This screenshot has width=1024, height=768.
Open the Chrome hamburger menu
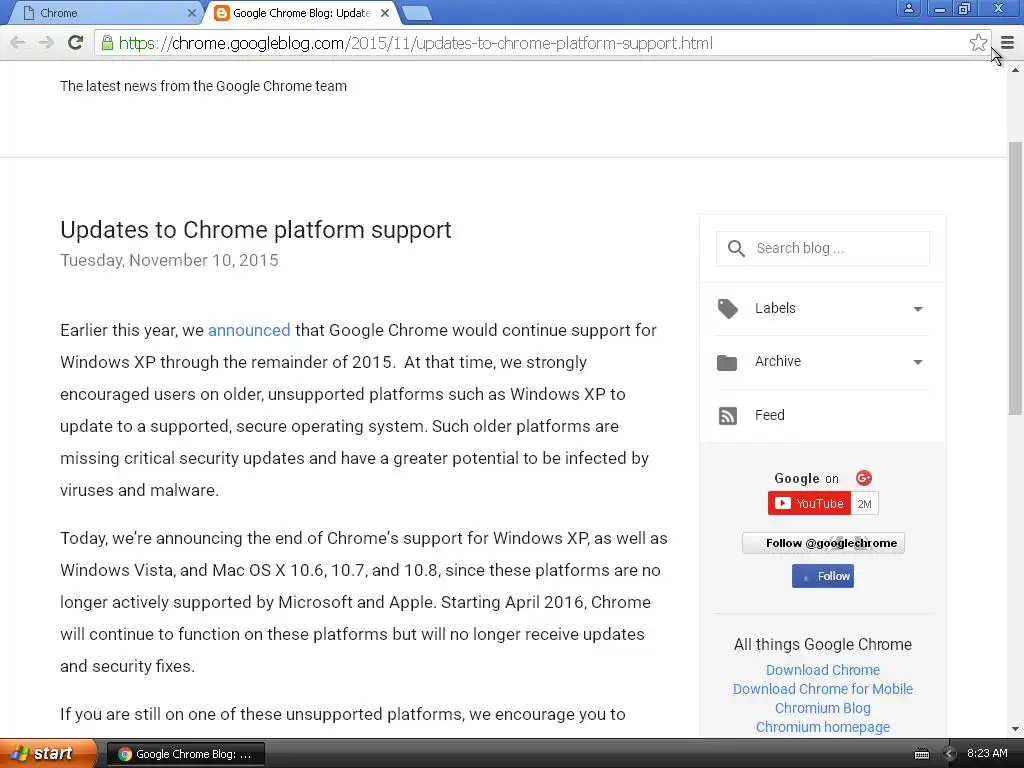coord(1007,43)
